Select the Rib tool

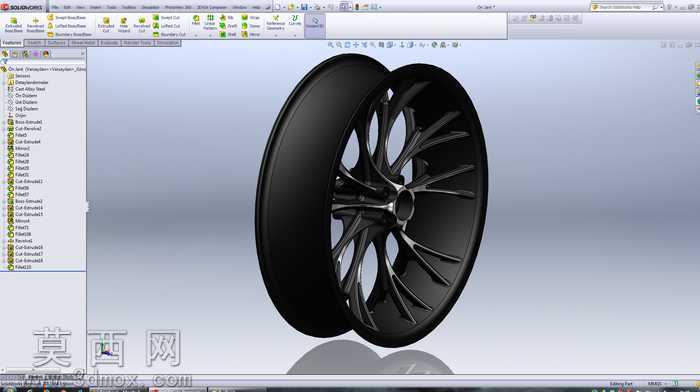tap(227, 17)
